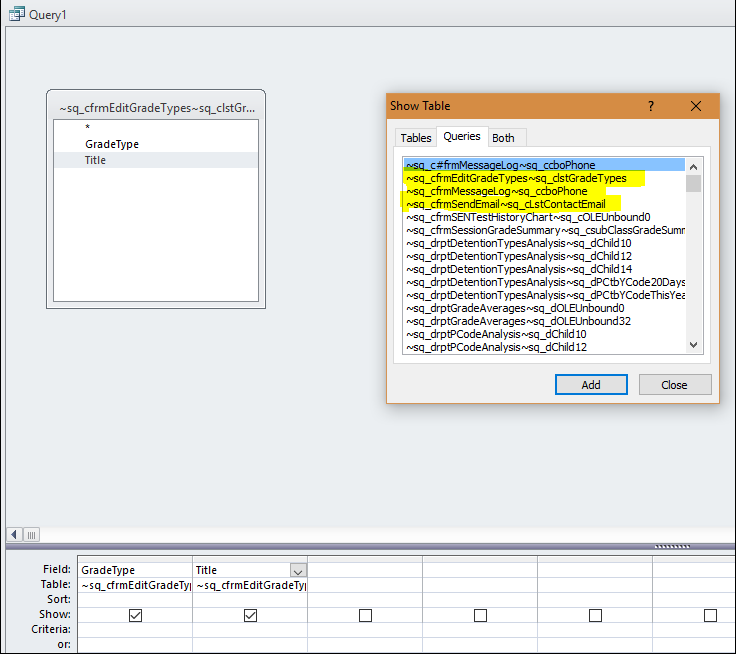
Task: Check Show box in third grid column
Action: (x=365, y=615)
